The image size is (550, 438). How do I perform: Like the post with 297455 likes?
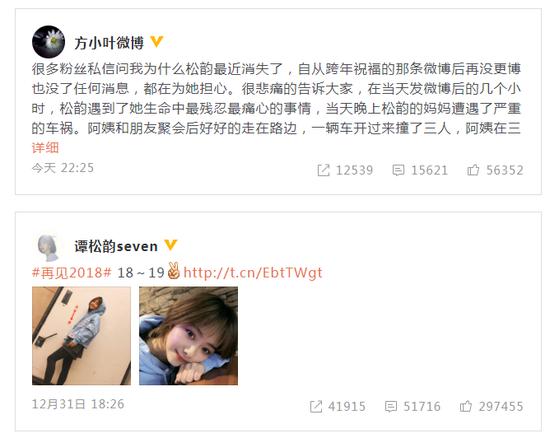click(x=491, y=407)
